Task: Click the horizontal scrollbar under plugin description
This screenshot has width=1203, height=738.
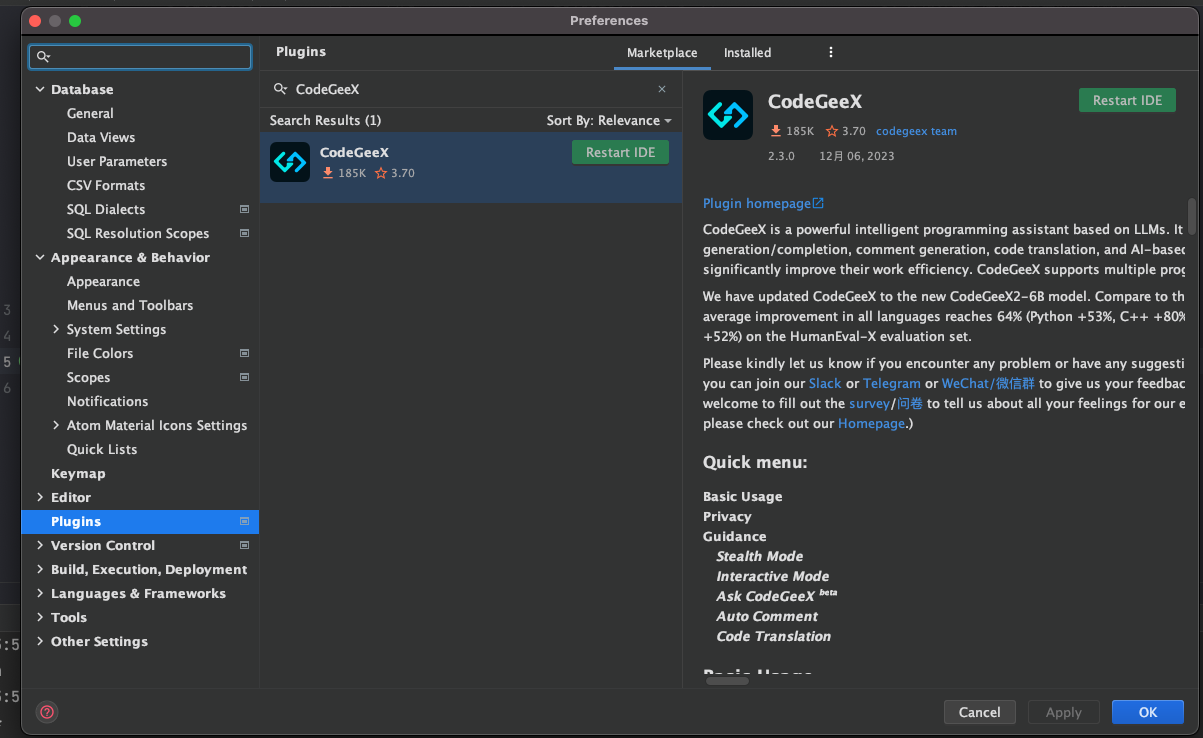Action: [x=727, y=680]
